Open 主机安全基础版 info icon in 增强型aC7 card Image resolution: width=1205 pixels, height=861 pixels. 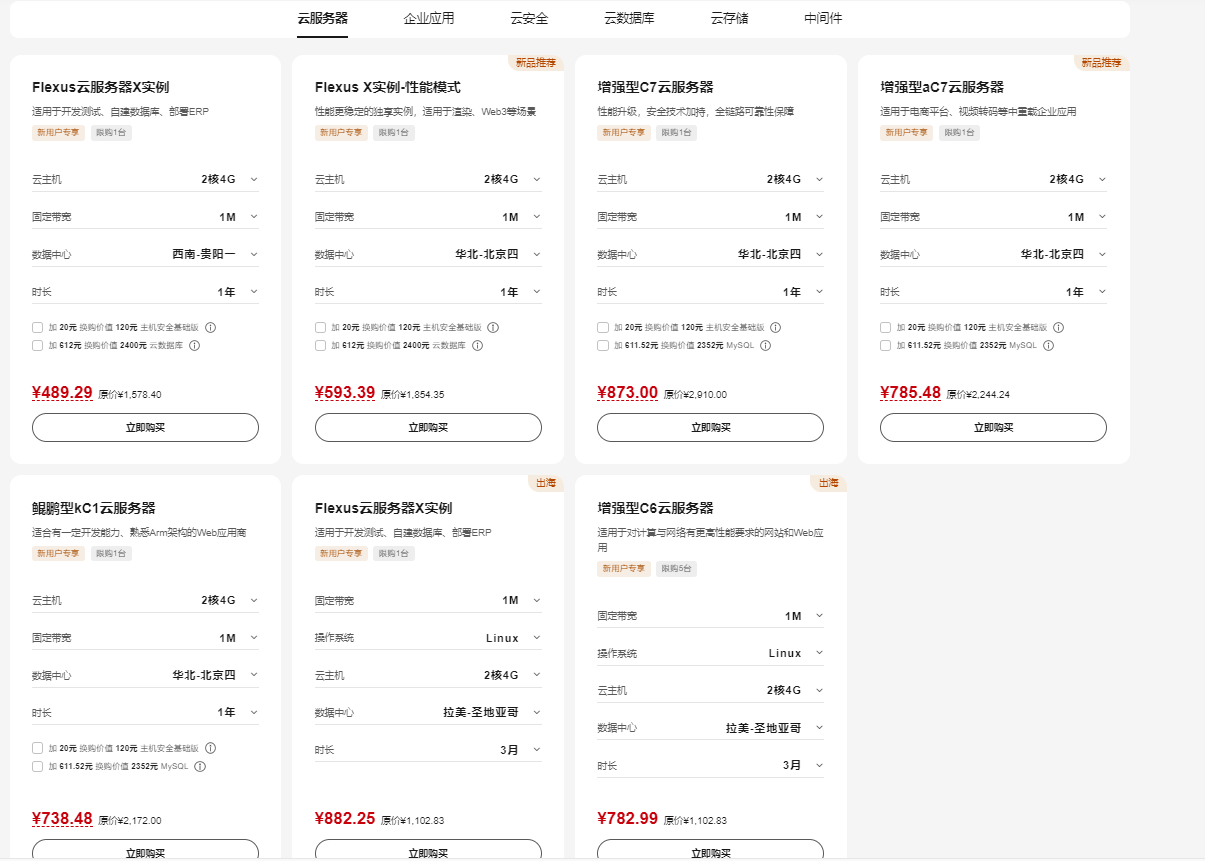1058,327
